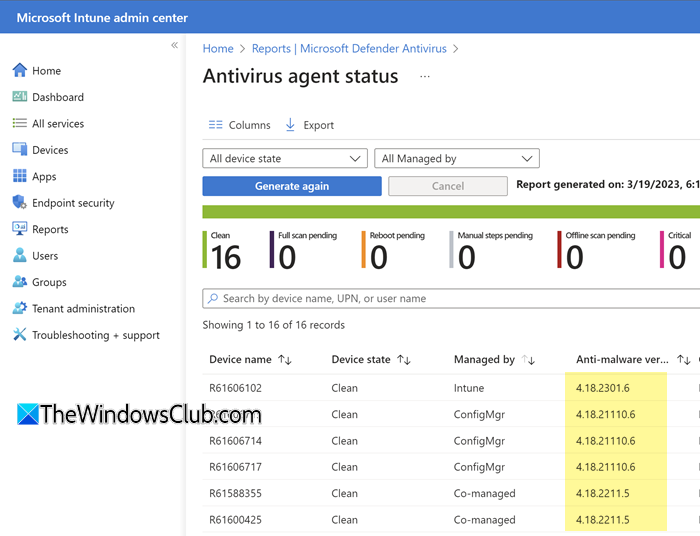
Task: Select the Devices icon in sidebar
Action: click(19, 150)
